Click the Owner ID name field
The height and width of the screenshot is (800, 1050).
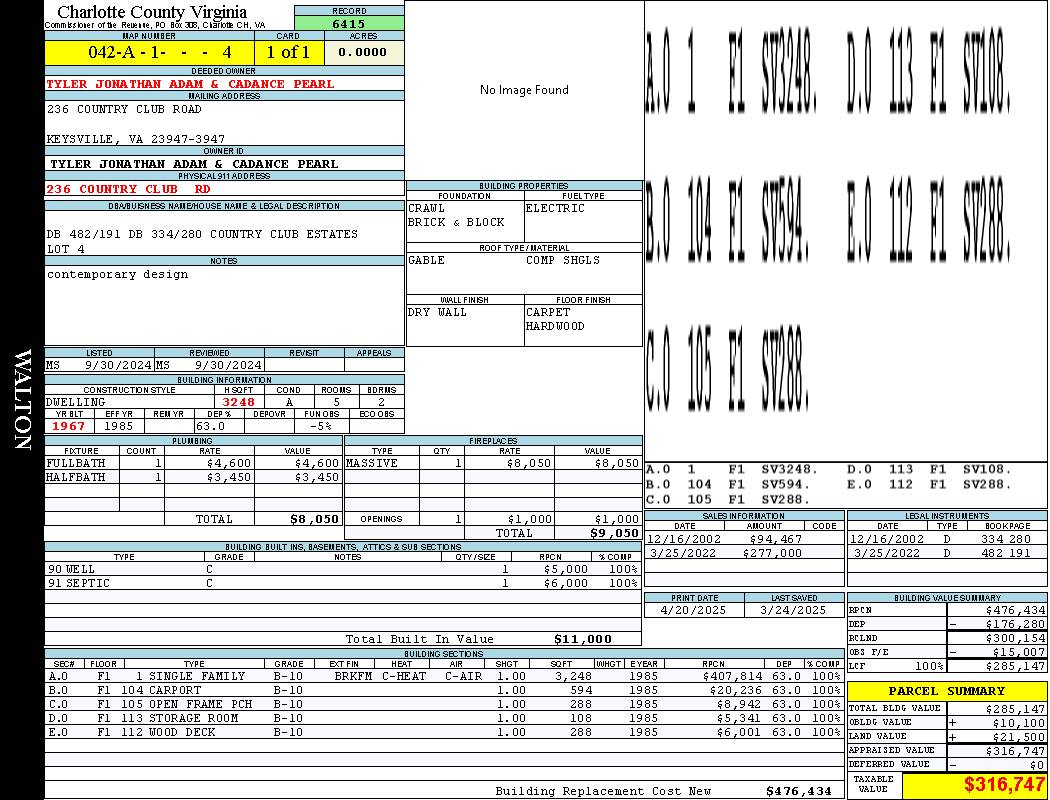click(x=194, y=164)
